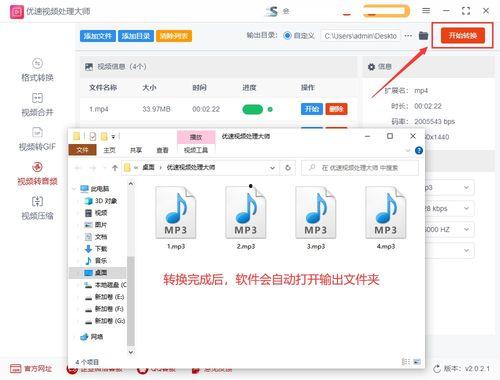Image resolution: width=500 pixels, height=380 pixels.
Task: Click the 开始转换 button
Action: click(x=463, y=35)
